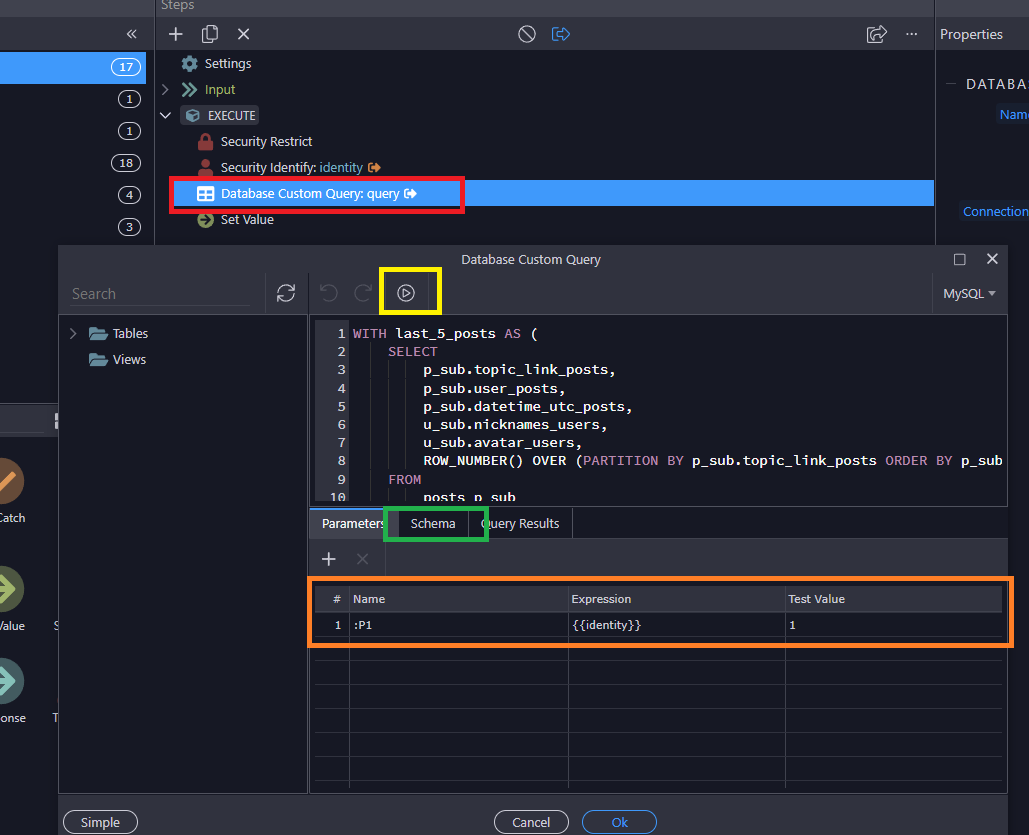Image resolution: width=1029 pixels, height=835 pixels.
Task: Run the custom query with play icon
Action: click(x=406, y=293)
